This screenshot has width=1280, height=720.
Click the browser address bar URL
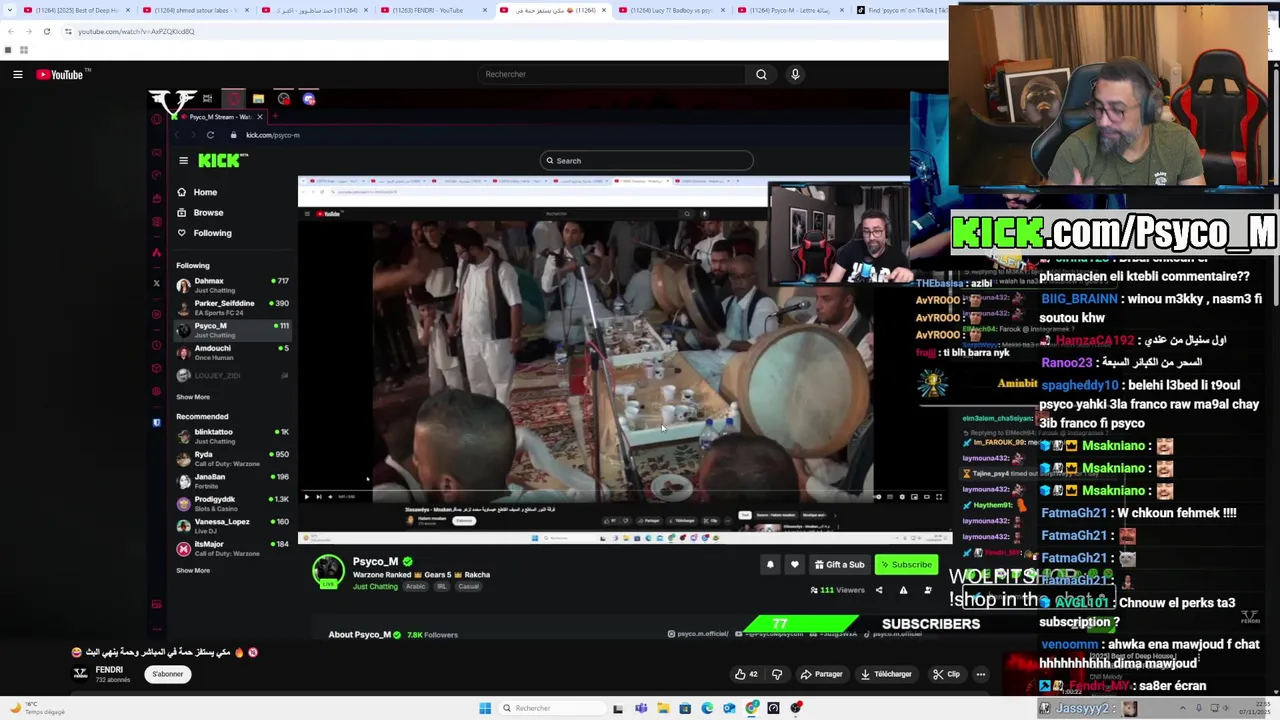(136, 31)
